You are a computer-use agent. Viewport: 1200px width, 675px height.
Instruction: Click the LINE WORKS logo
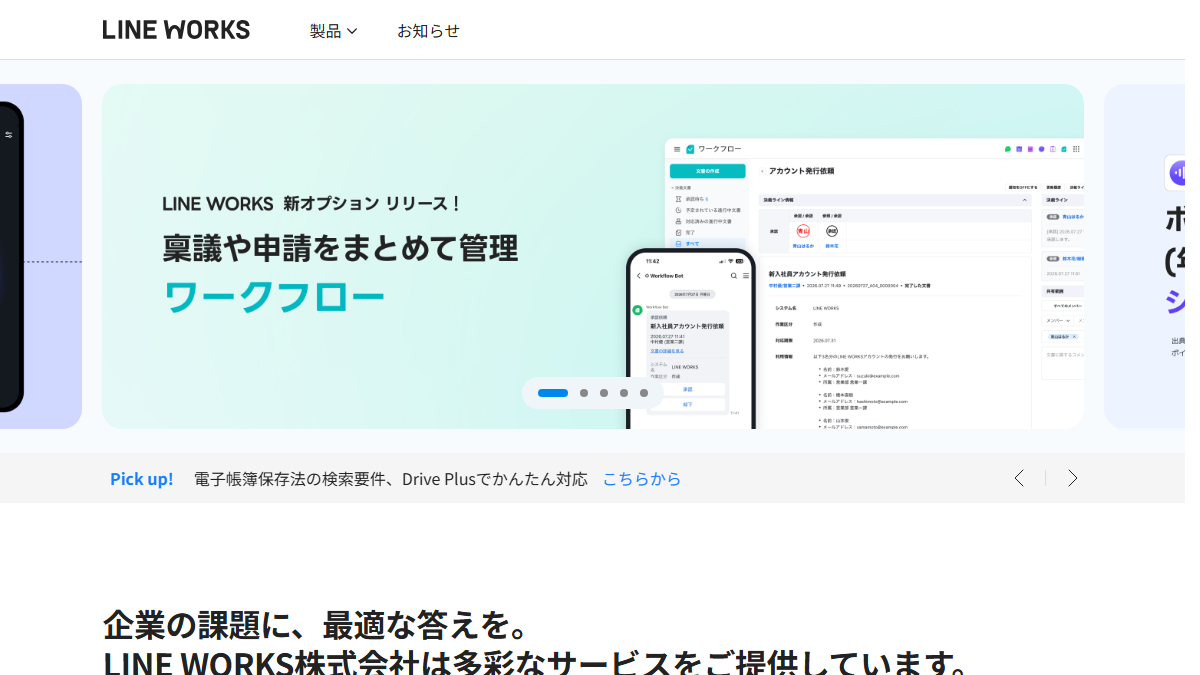point(176,30)
